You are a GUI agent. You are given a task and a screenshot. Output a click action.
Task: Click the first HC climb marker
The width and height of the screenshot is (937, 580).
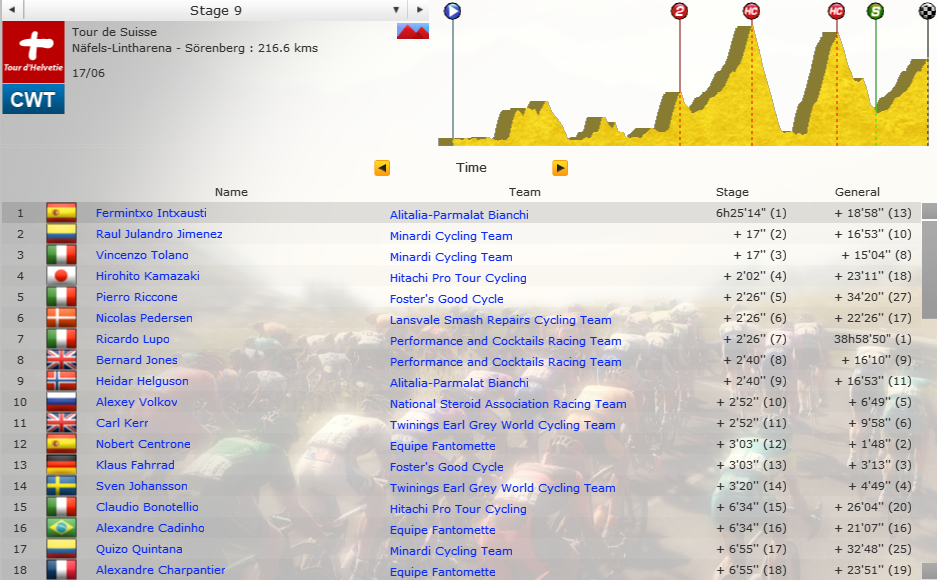[x=751, y=11]
